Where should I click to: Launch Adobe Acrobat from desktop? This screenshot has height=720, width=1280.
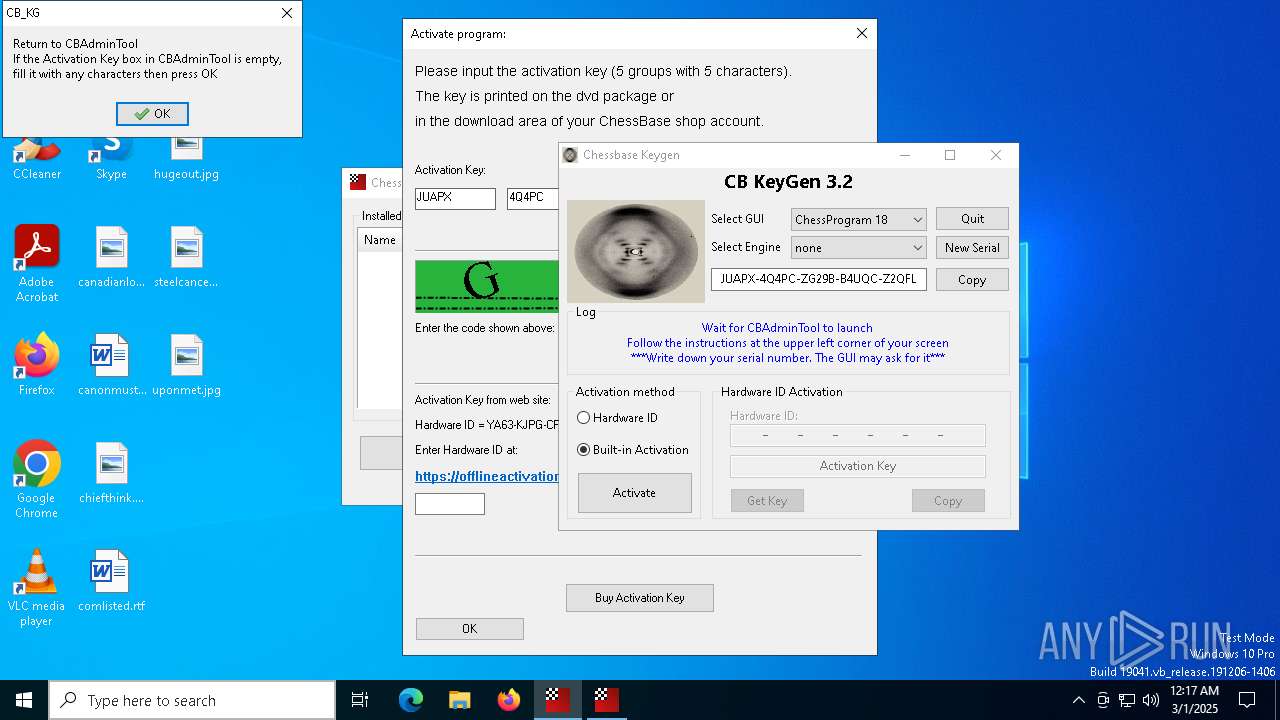[x=37, y=263]
